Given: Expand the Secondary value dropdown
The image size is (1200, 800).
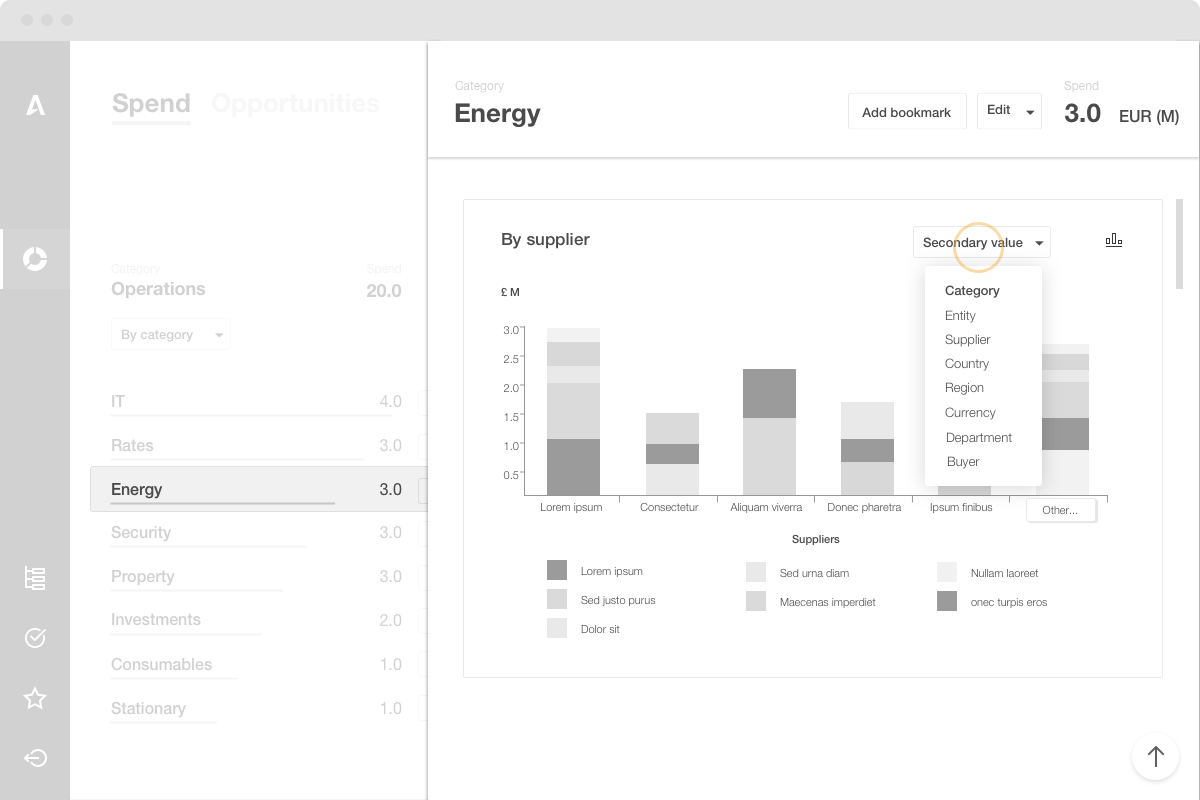Looking at the screenshot, I should pyautogui.click(x=982, y=242).
